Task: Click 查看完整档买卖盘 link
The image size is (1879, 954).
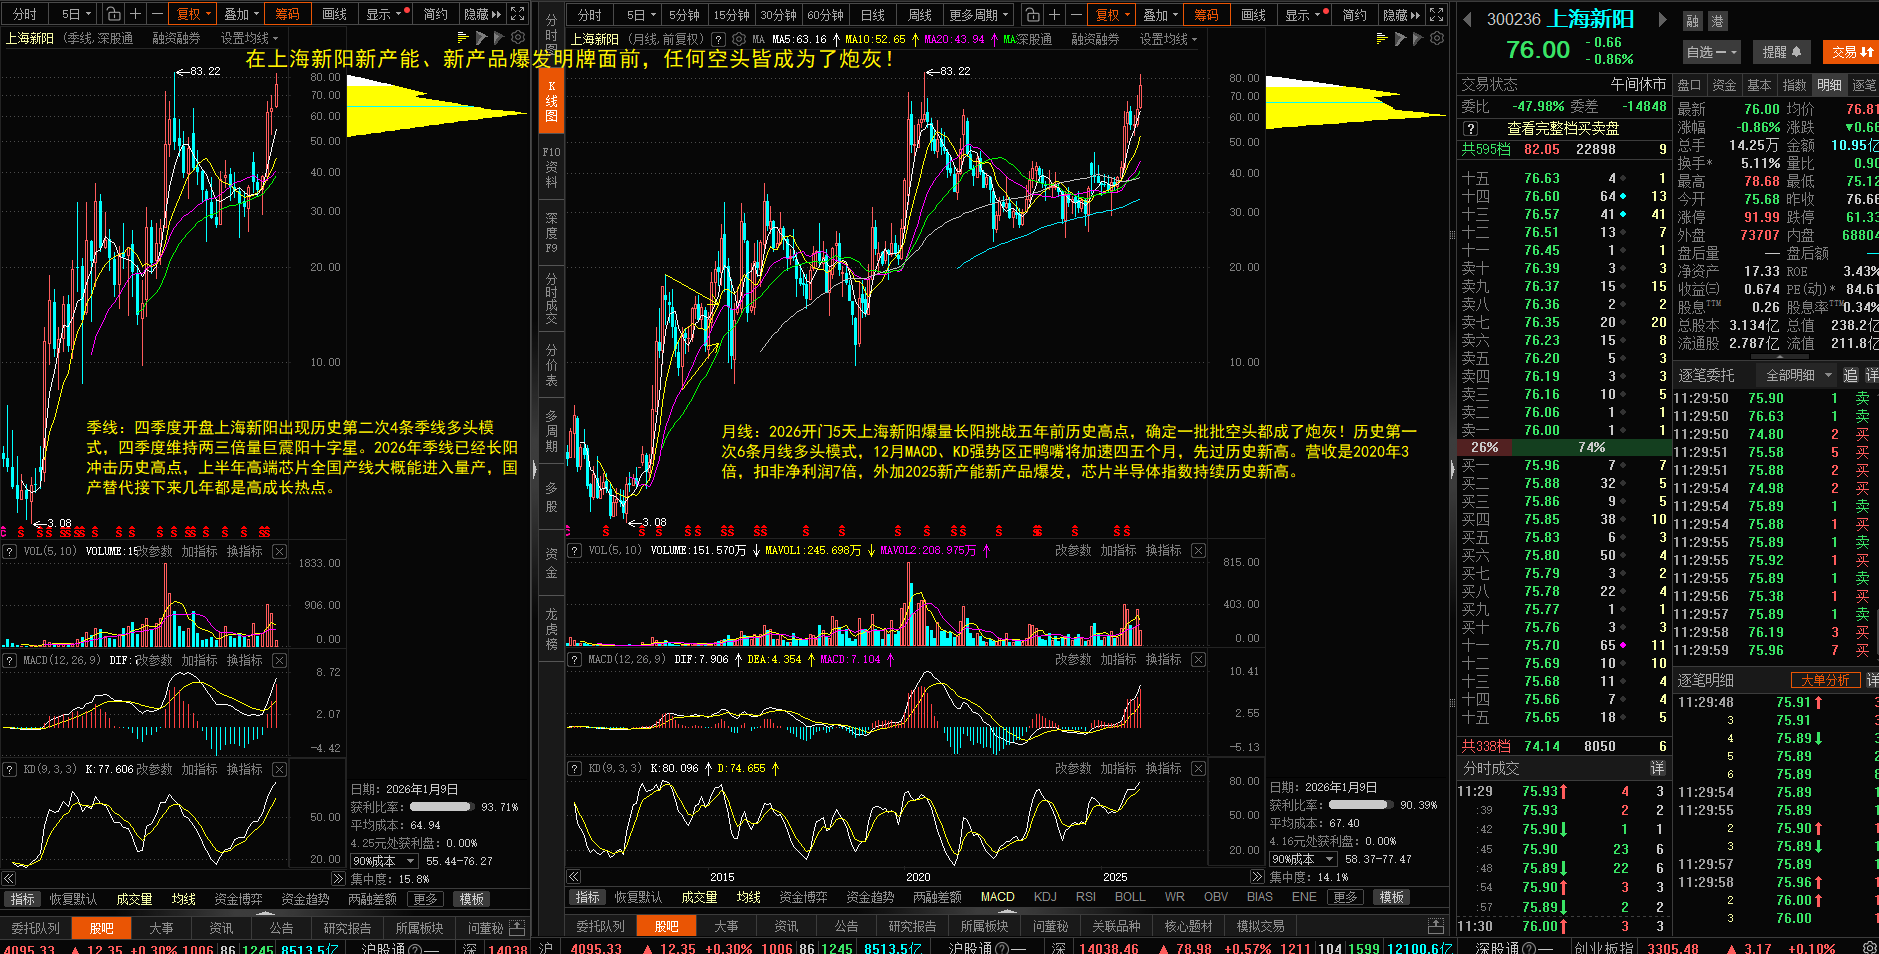Action: [x=1562, y=128]
